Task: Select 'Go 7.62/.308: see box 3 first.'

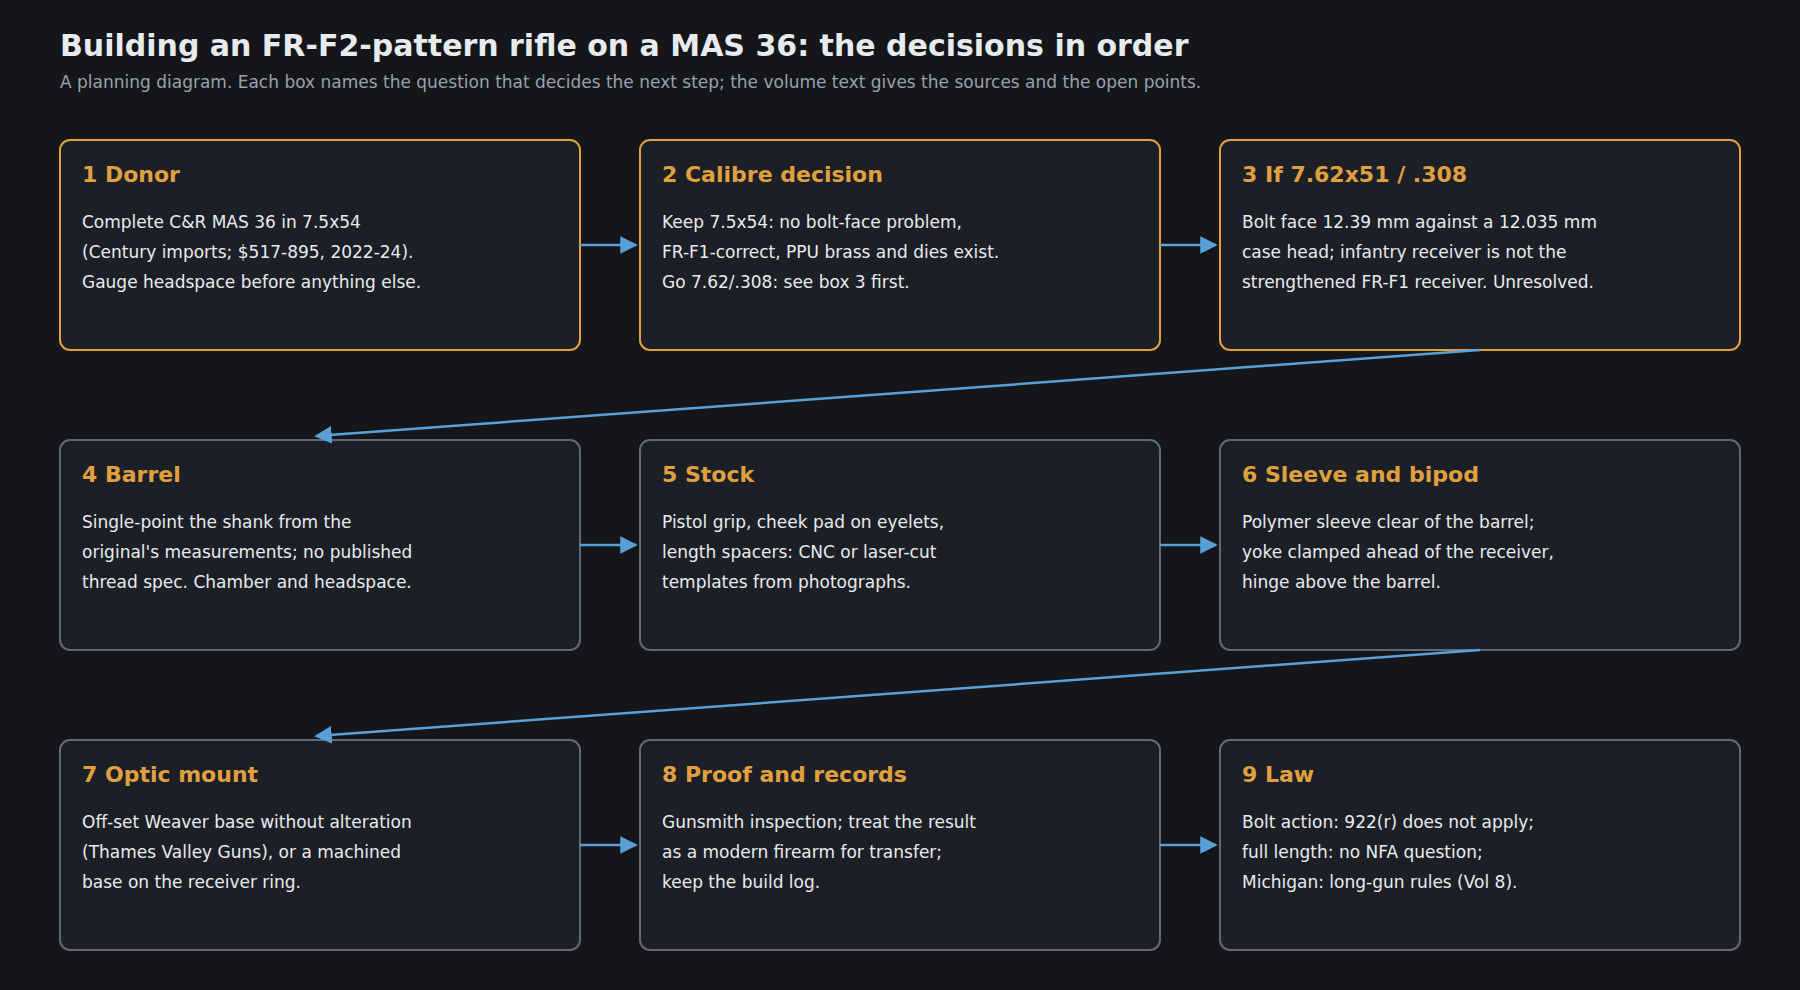Action: (785, 282)
